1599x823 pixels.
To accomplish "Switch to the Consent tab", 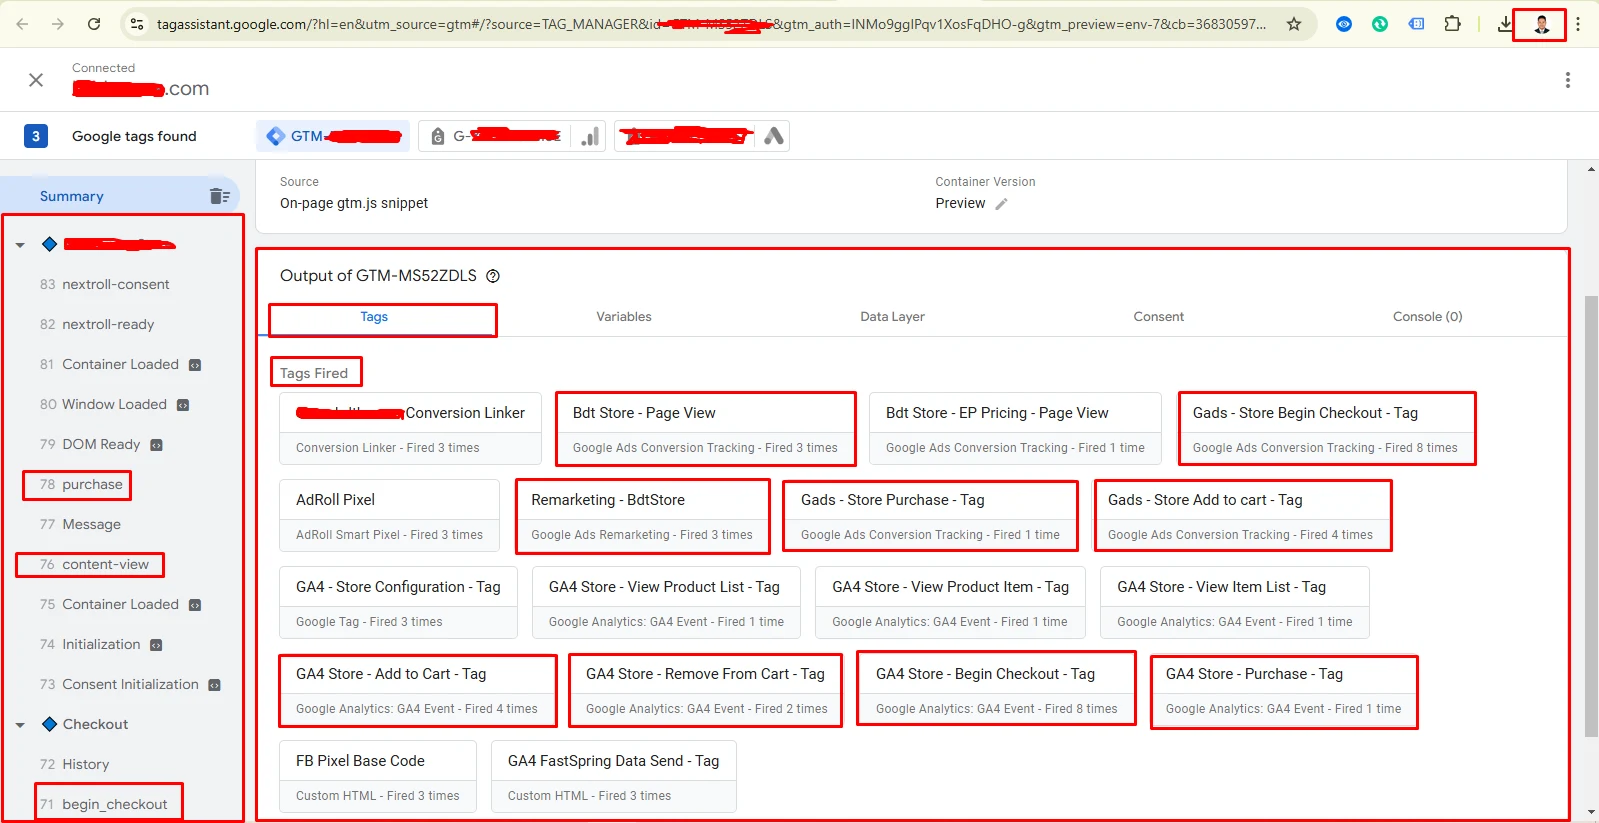I will [1158, 317].
